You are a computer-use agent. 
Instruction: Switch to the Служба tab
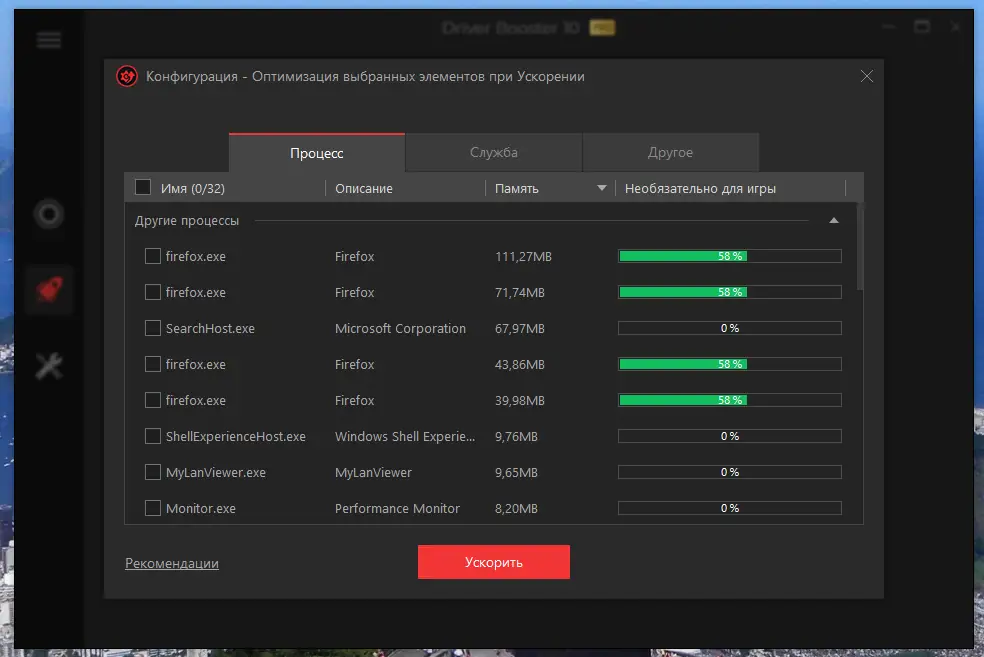[x=494, y=152]
